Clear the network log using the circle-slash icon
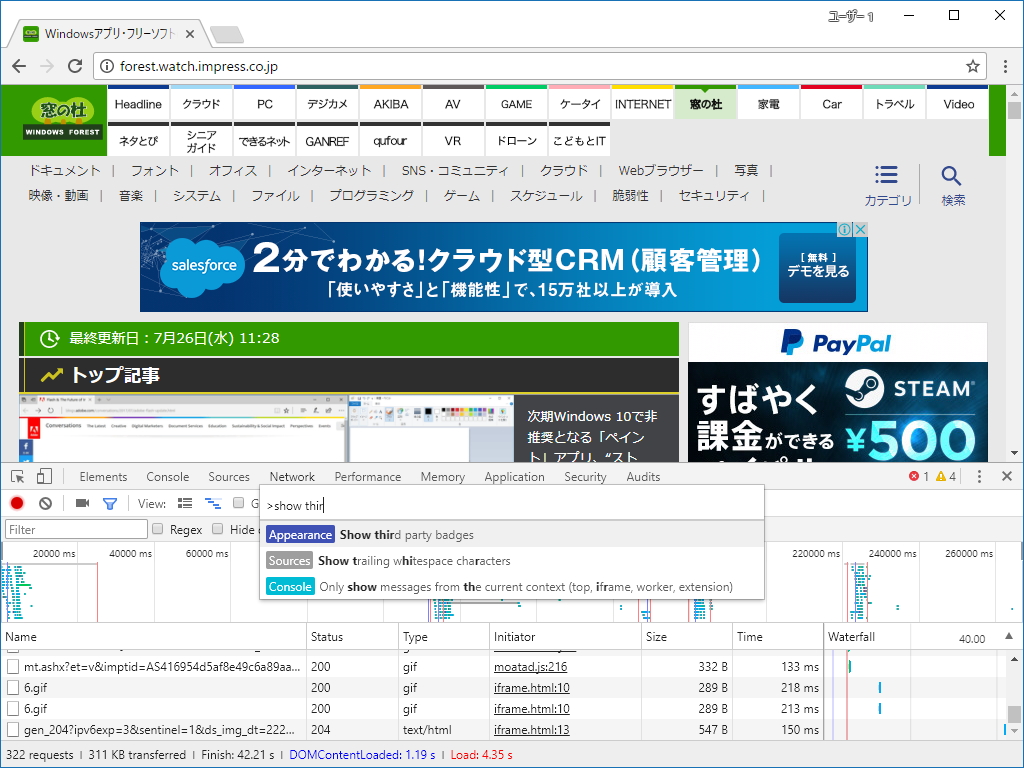1024x768 pixels. (x=45, y=503)
